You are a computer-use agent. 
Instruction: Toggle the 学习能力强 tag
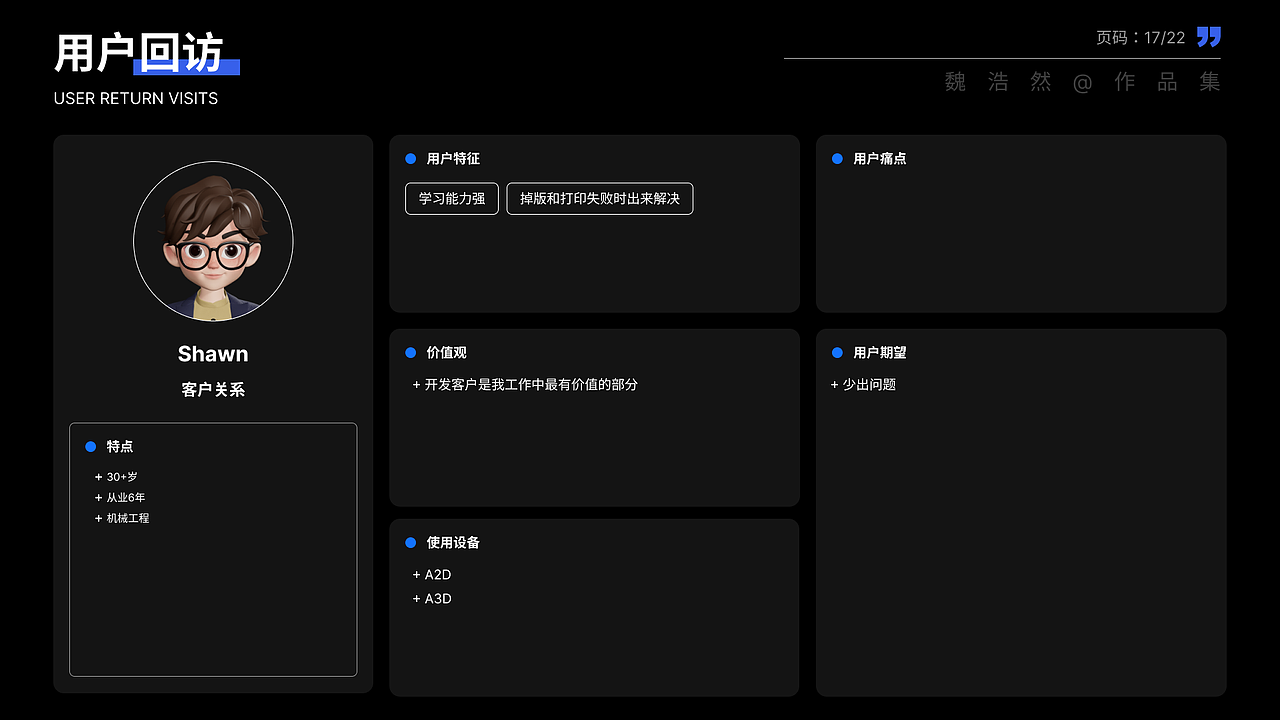pyautogui.click(x=451, y=198)
